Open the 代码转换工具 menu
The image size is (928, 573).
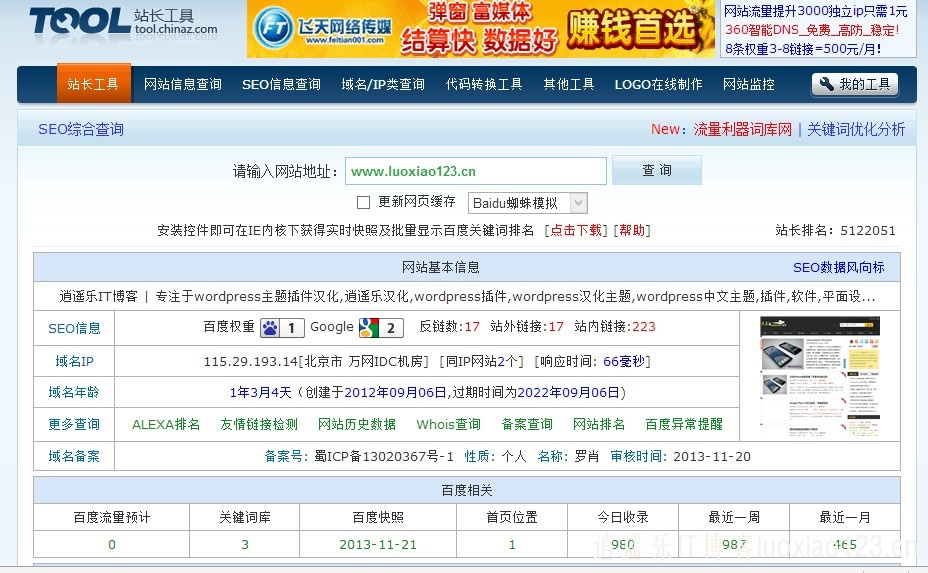click(484, 85)
